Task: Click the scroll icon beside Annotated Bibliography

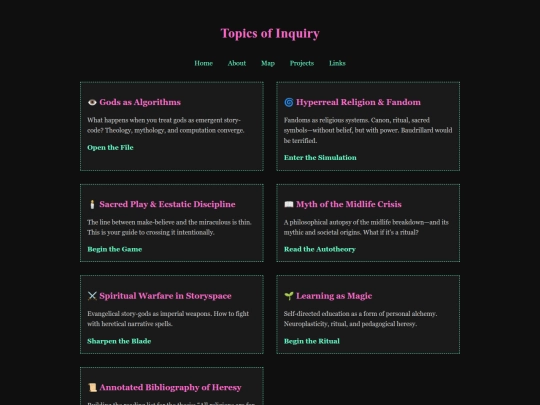Action: (92, 387)
